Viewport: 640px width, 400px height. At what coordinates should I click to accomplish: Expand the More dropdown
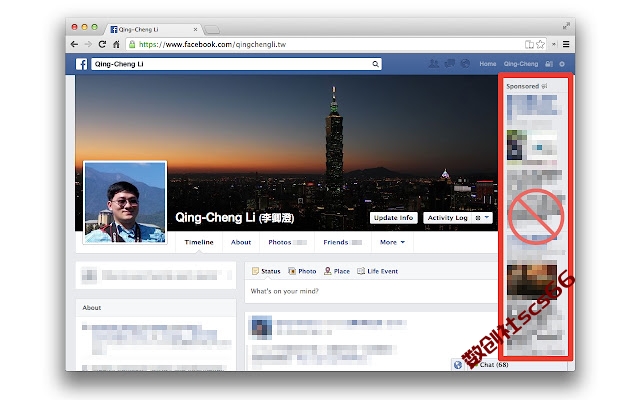392,242
